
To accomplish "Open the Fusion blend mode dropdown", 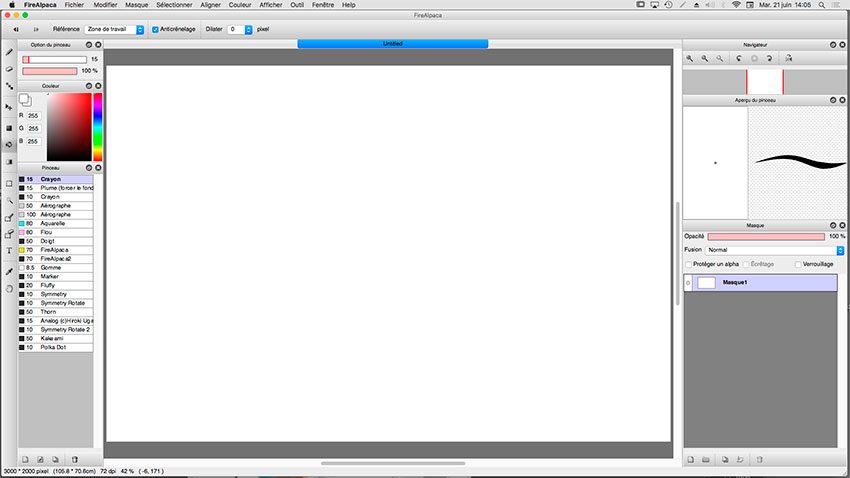I will click(x=775, y=250).
